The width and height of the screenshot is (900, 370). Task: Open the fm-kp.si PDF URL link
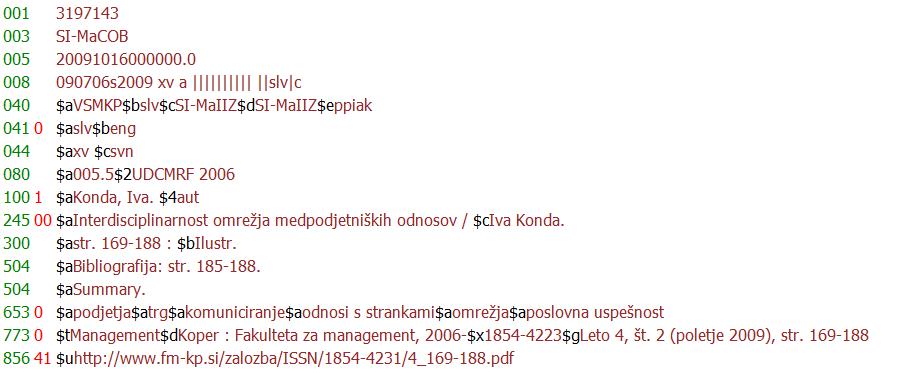tap(294, 359)
